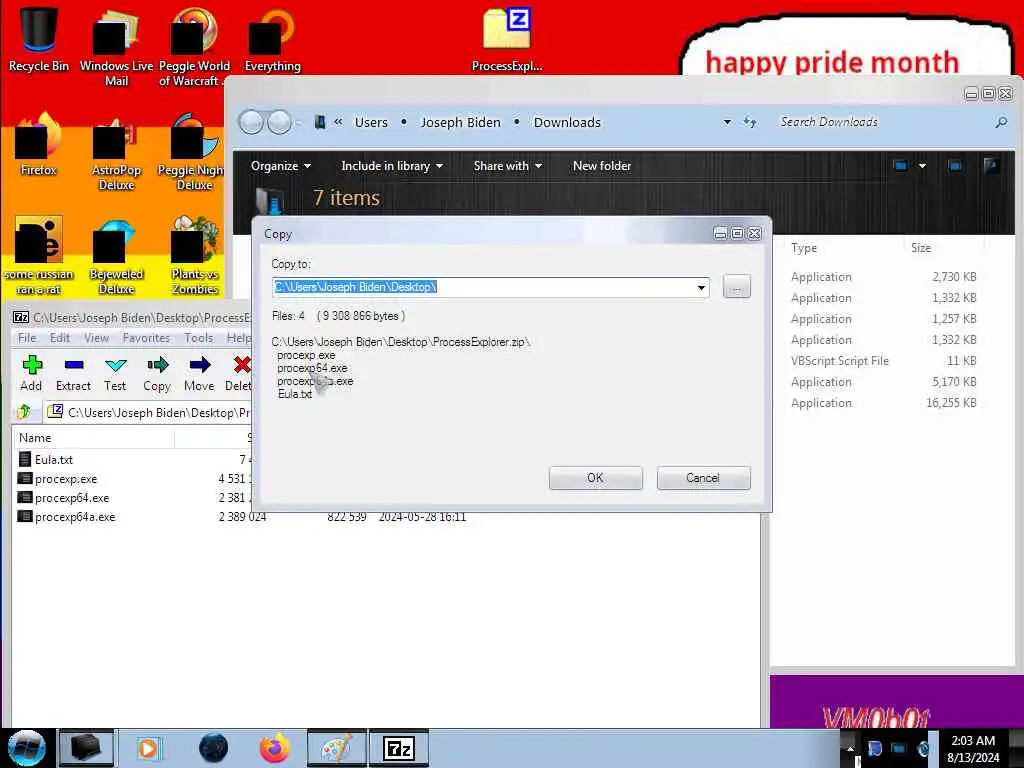This screenshot has height=768, width=1024.
Task: Click the Test icon in 7-Zip toolbar
Action: coord(115,373)
